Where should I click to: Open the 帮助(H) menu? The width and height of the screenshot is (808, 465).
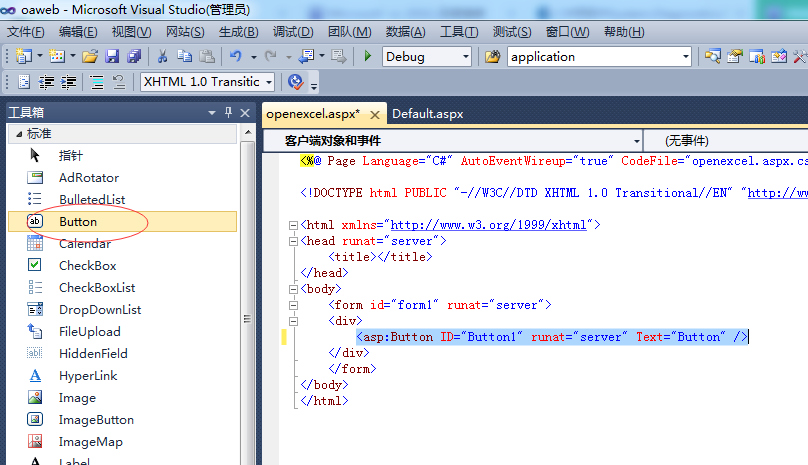pos(624,32)
